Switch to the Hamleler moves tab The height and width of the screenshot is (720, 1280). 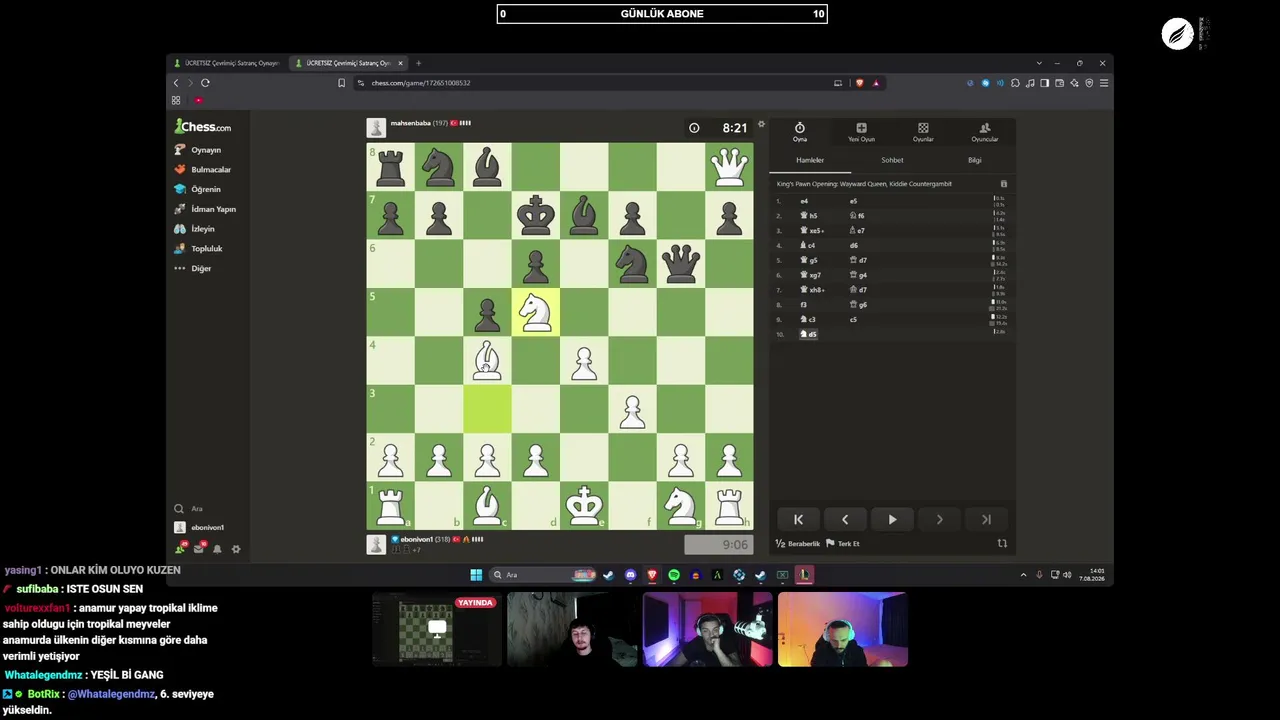[x=810, y=160]
